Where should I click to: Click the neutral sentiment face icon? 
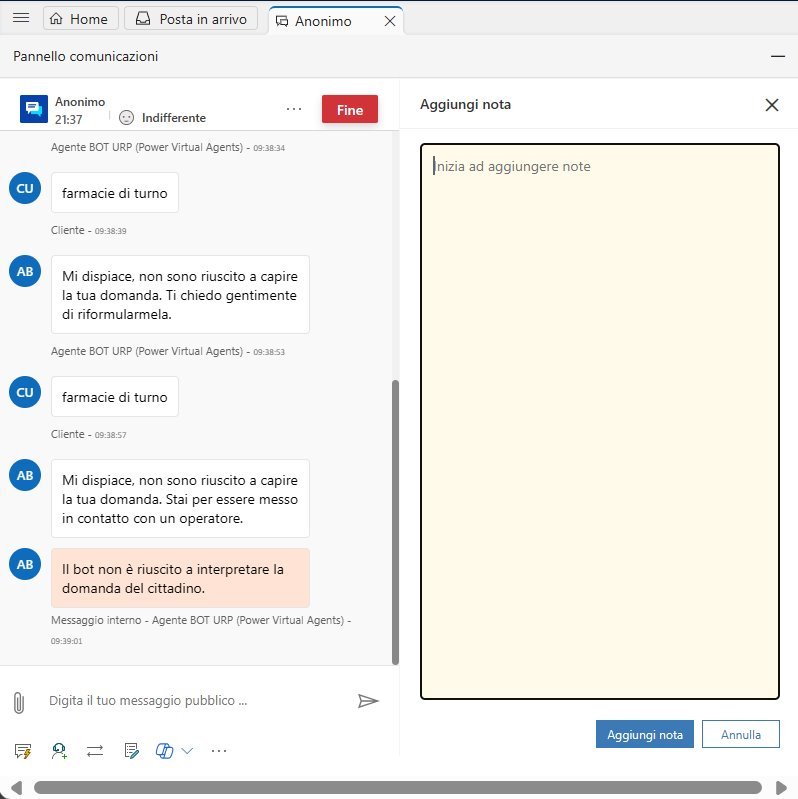click(127, 117)
